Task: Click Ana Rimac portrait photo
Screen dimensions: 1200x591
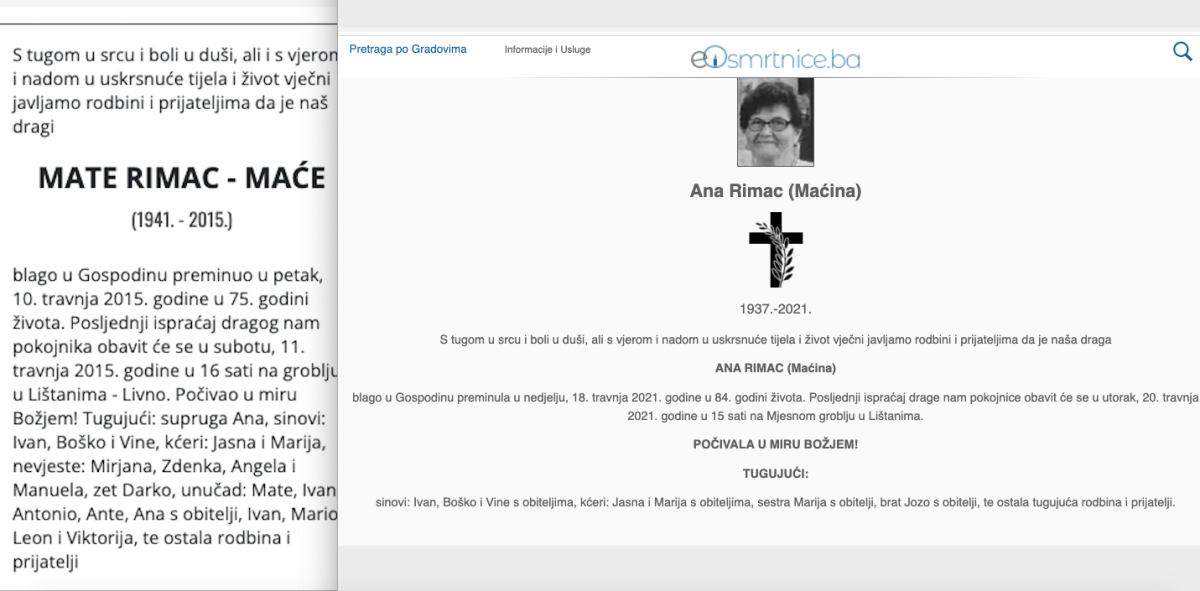Action: [775, 122]
